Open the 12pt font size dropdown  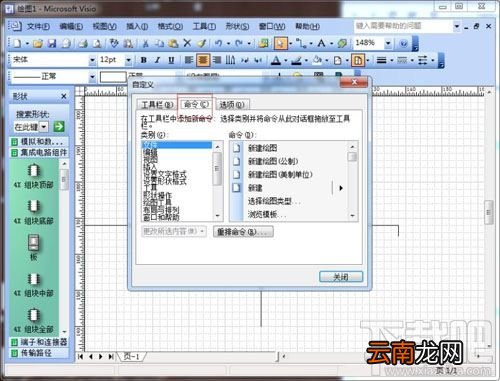point(129,60)
